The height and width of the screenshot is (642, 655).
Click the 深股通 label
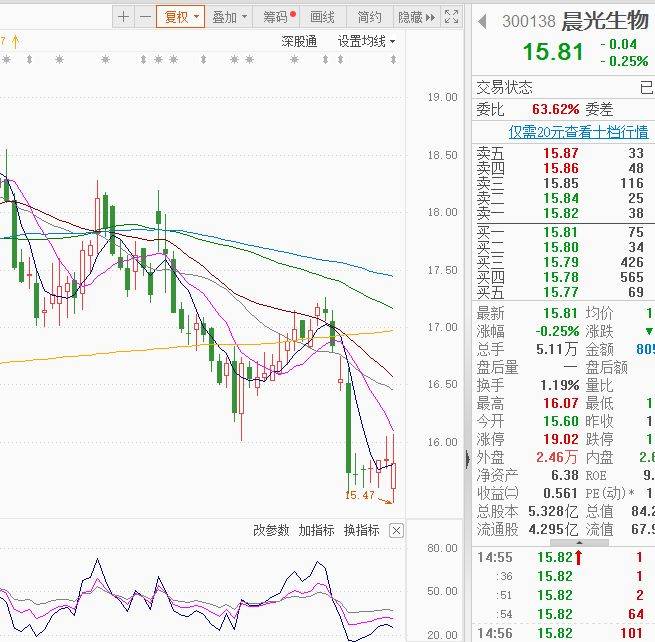pyautogui.click(x=298, y=41)
